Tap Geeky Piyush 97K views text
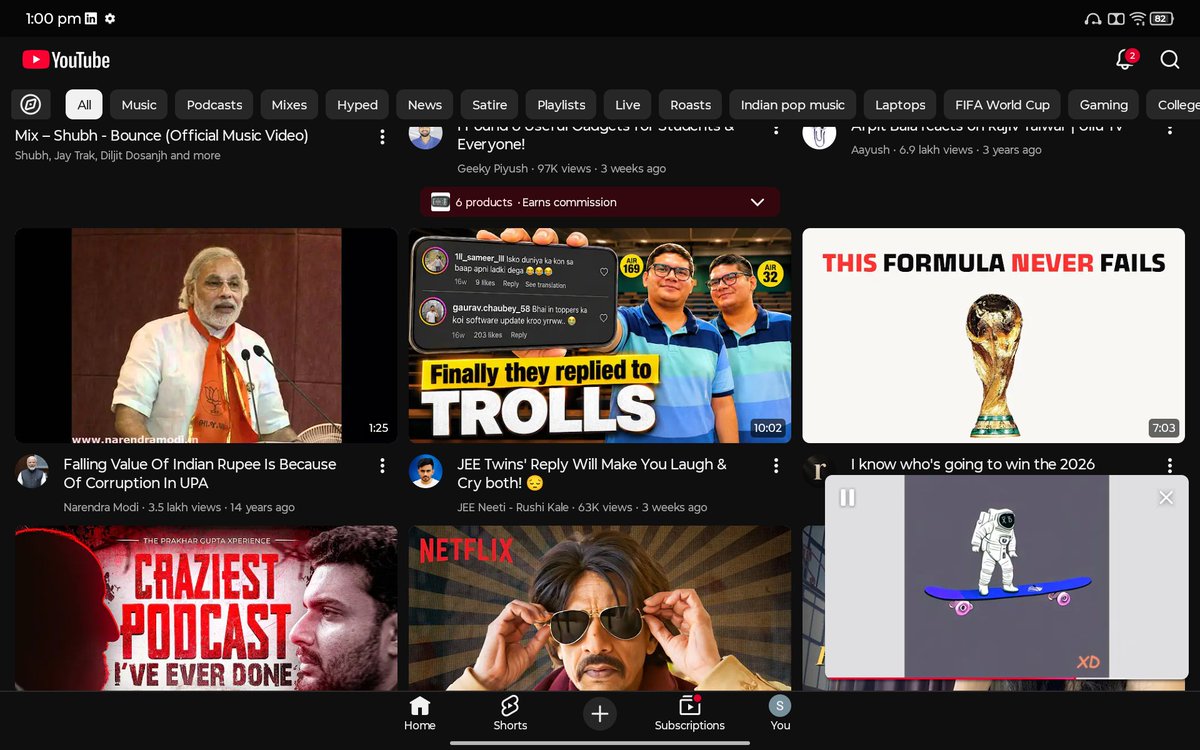Screen dimensions: 1200x750 pyautogui.click(x=561, y=169)
